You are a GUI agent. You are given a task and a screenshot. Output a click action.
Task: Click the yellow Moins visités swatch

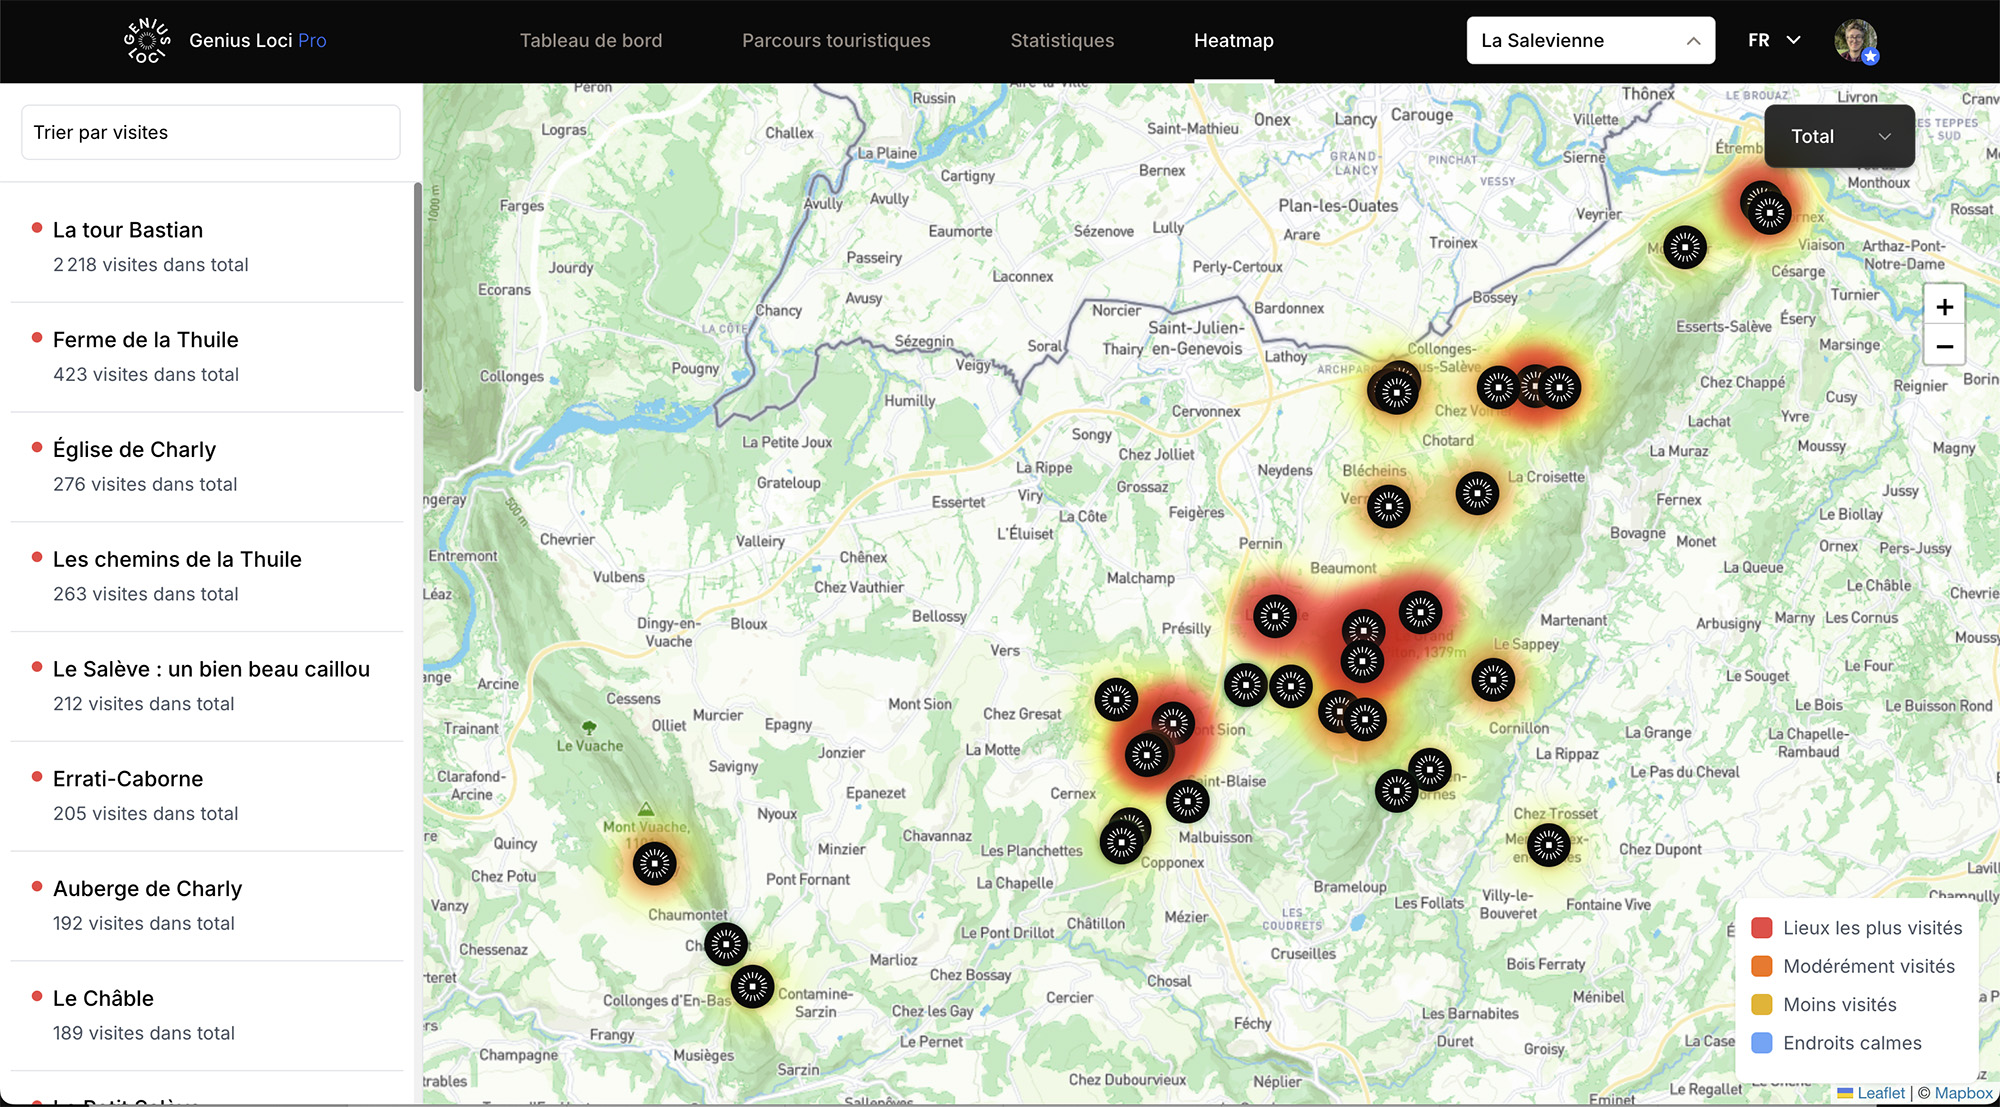pyautogui.click(x=1762, y=1004)
